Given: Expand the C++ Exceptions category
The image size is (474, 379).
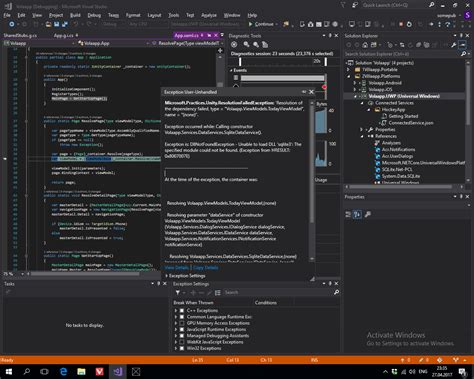Looking at the screenshot, I should pyautogui.click(x=176, y=310).
